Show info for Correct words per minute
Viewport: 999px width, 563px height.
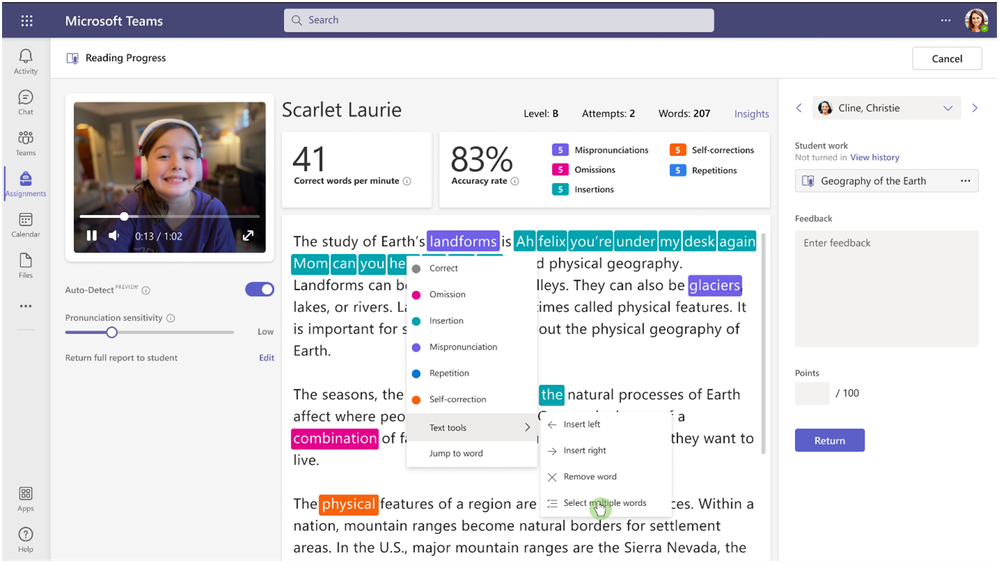click(x=407, y=181)
